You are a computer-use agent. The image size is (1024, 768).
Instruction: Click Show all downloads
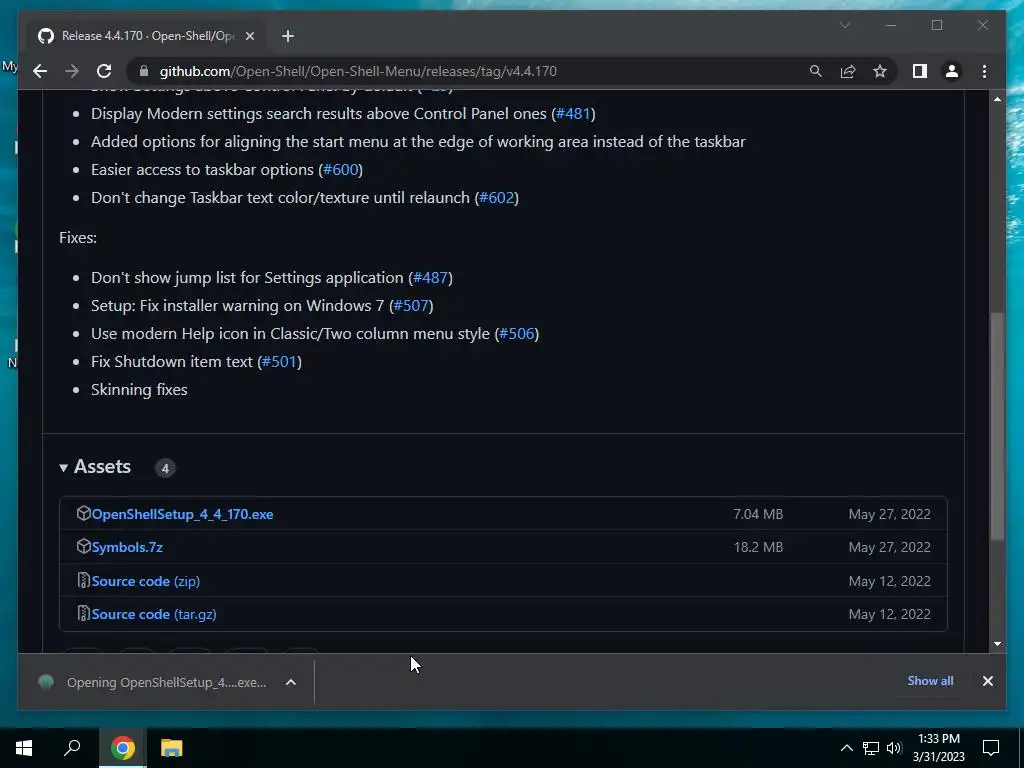click(930, 681)
